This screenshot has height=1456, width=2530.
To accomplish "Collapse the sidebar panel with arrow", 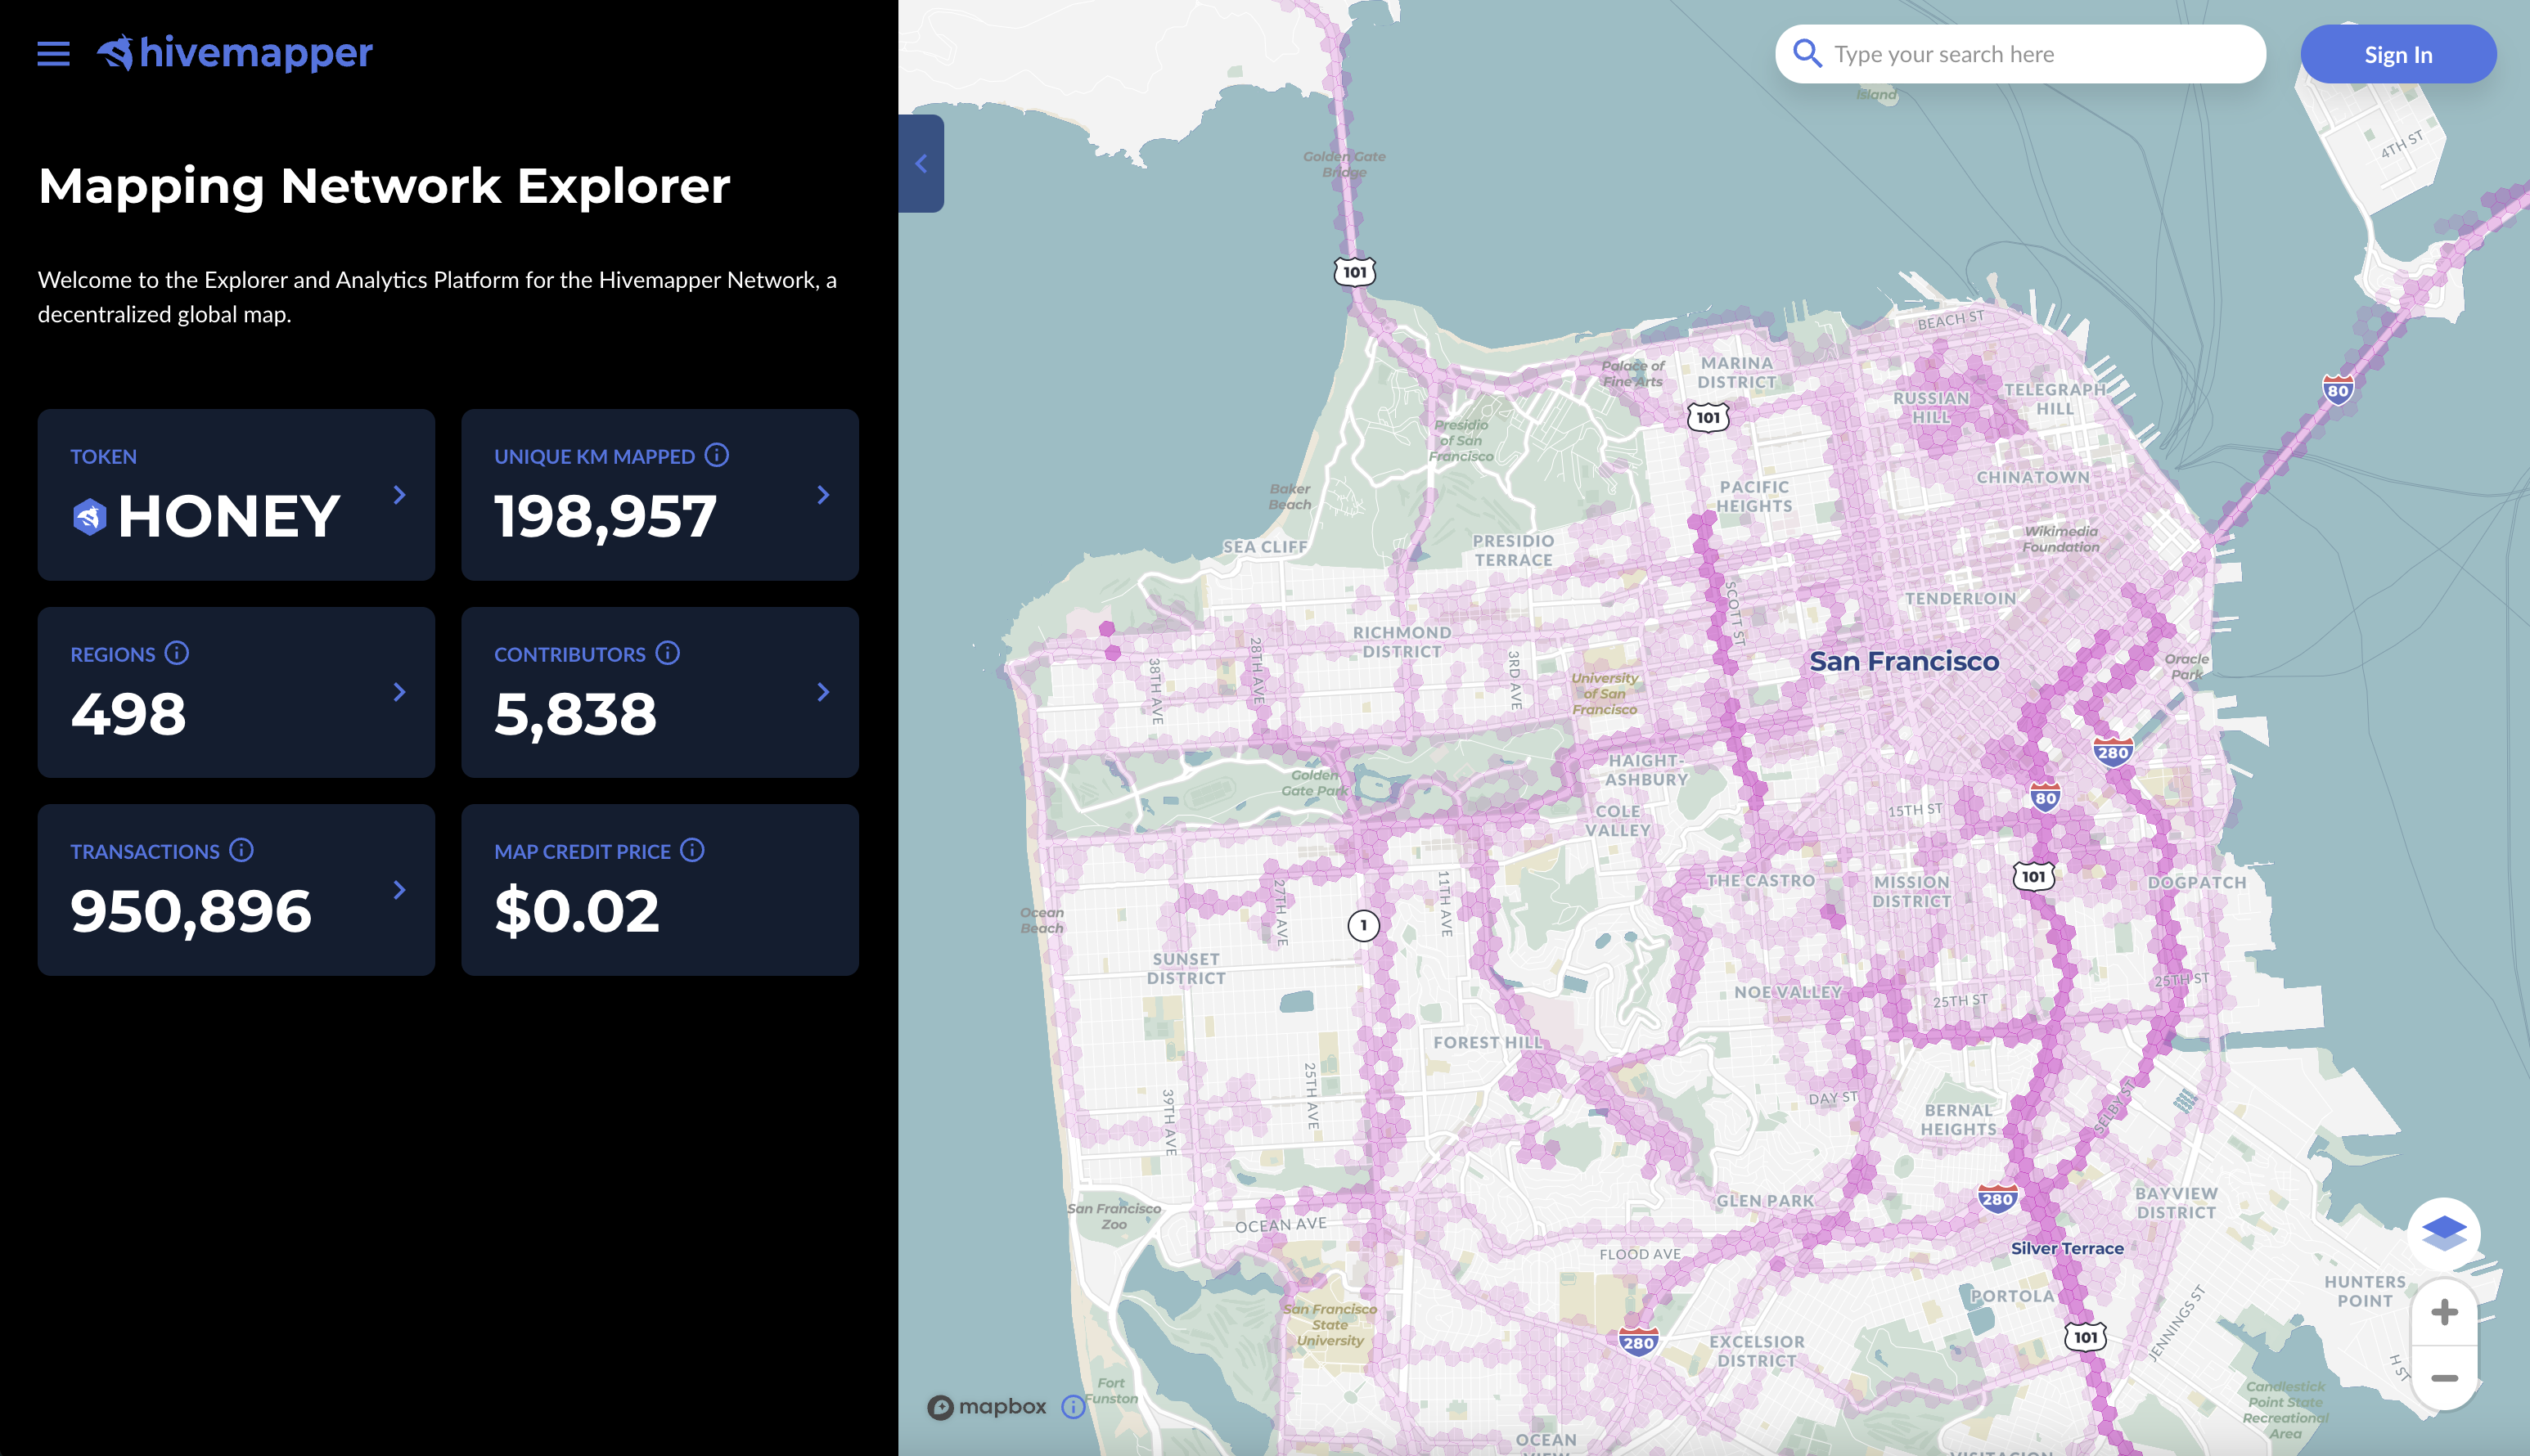I will (x=921, y=163).
